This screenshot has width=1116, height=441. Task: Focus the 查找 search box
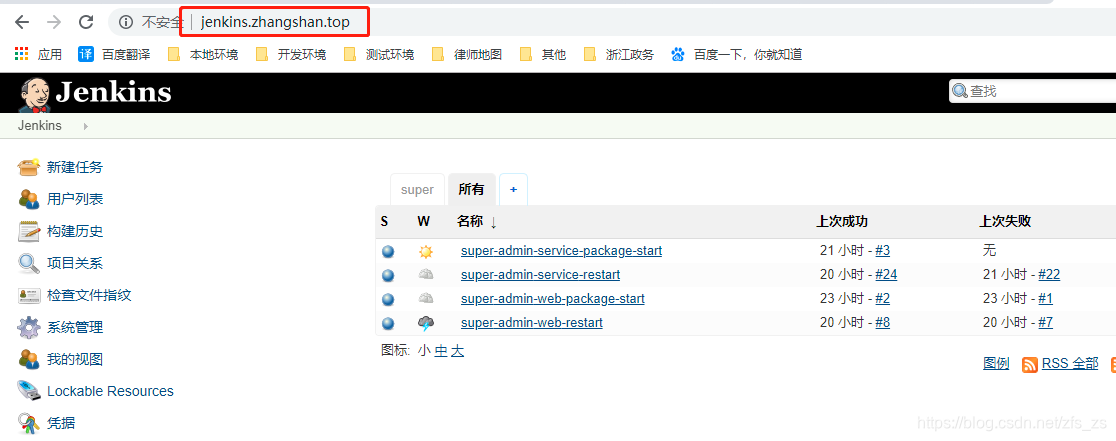coord(1033,91)
